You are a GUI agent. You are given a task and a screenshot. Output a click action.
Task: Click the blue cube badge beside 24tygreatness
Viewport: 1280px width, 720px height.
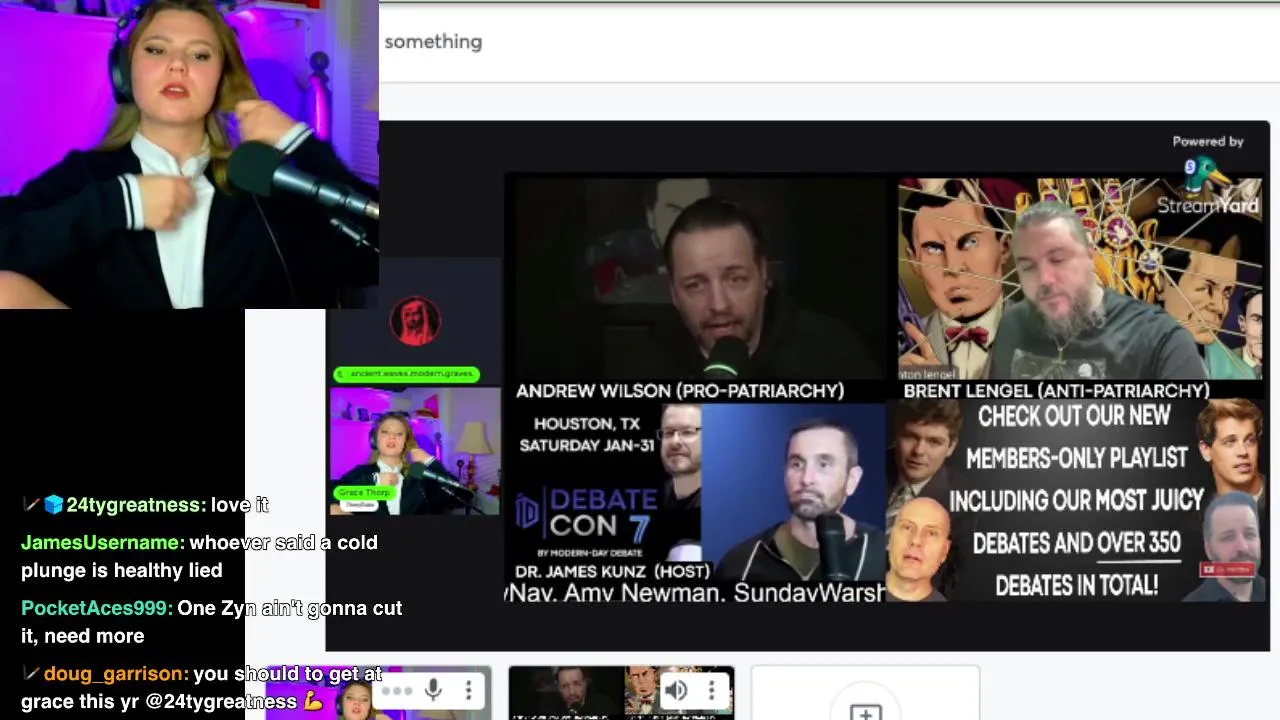(54, 505)
